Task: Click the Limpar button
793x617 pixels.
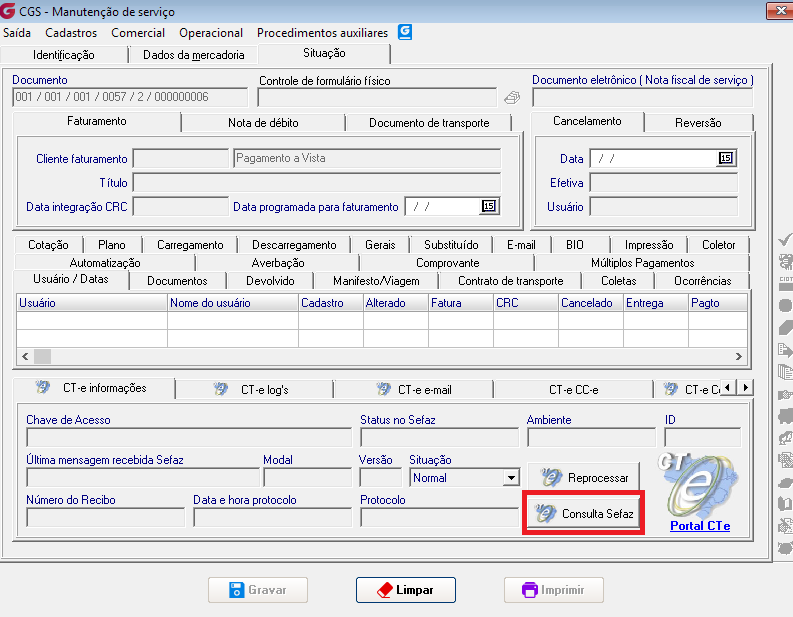Action: tap(406, 590)
